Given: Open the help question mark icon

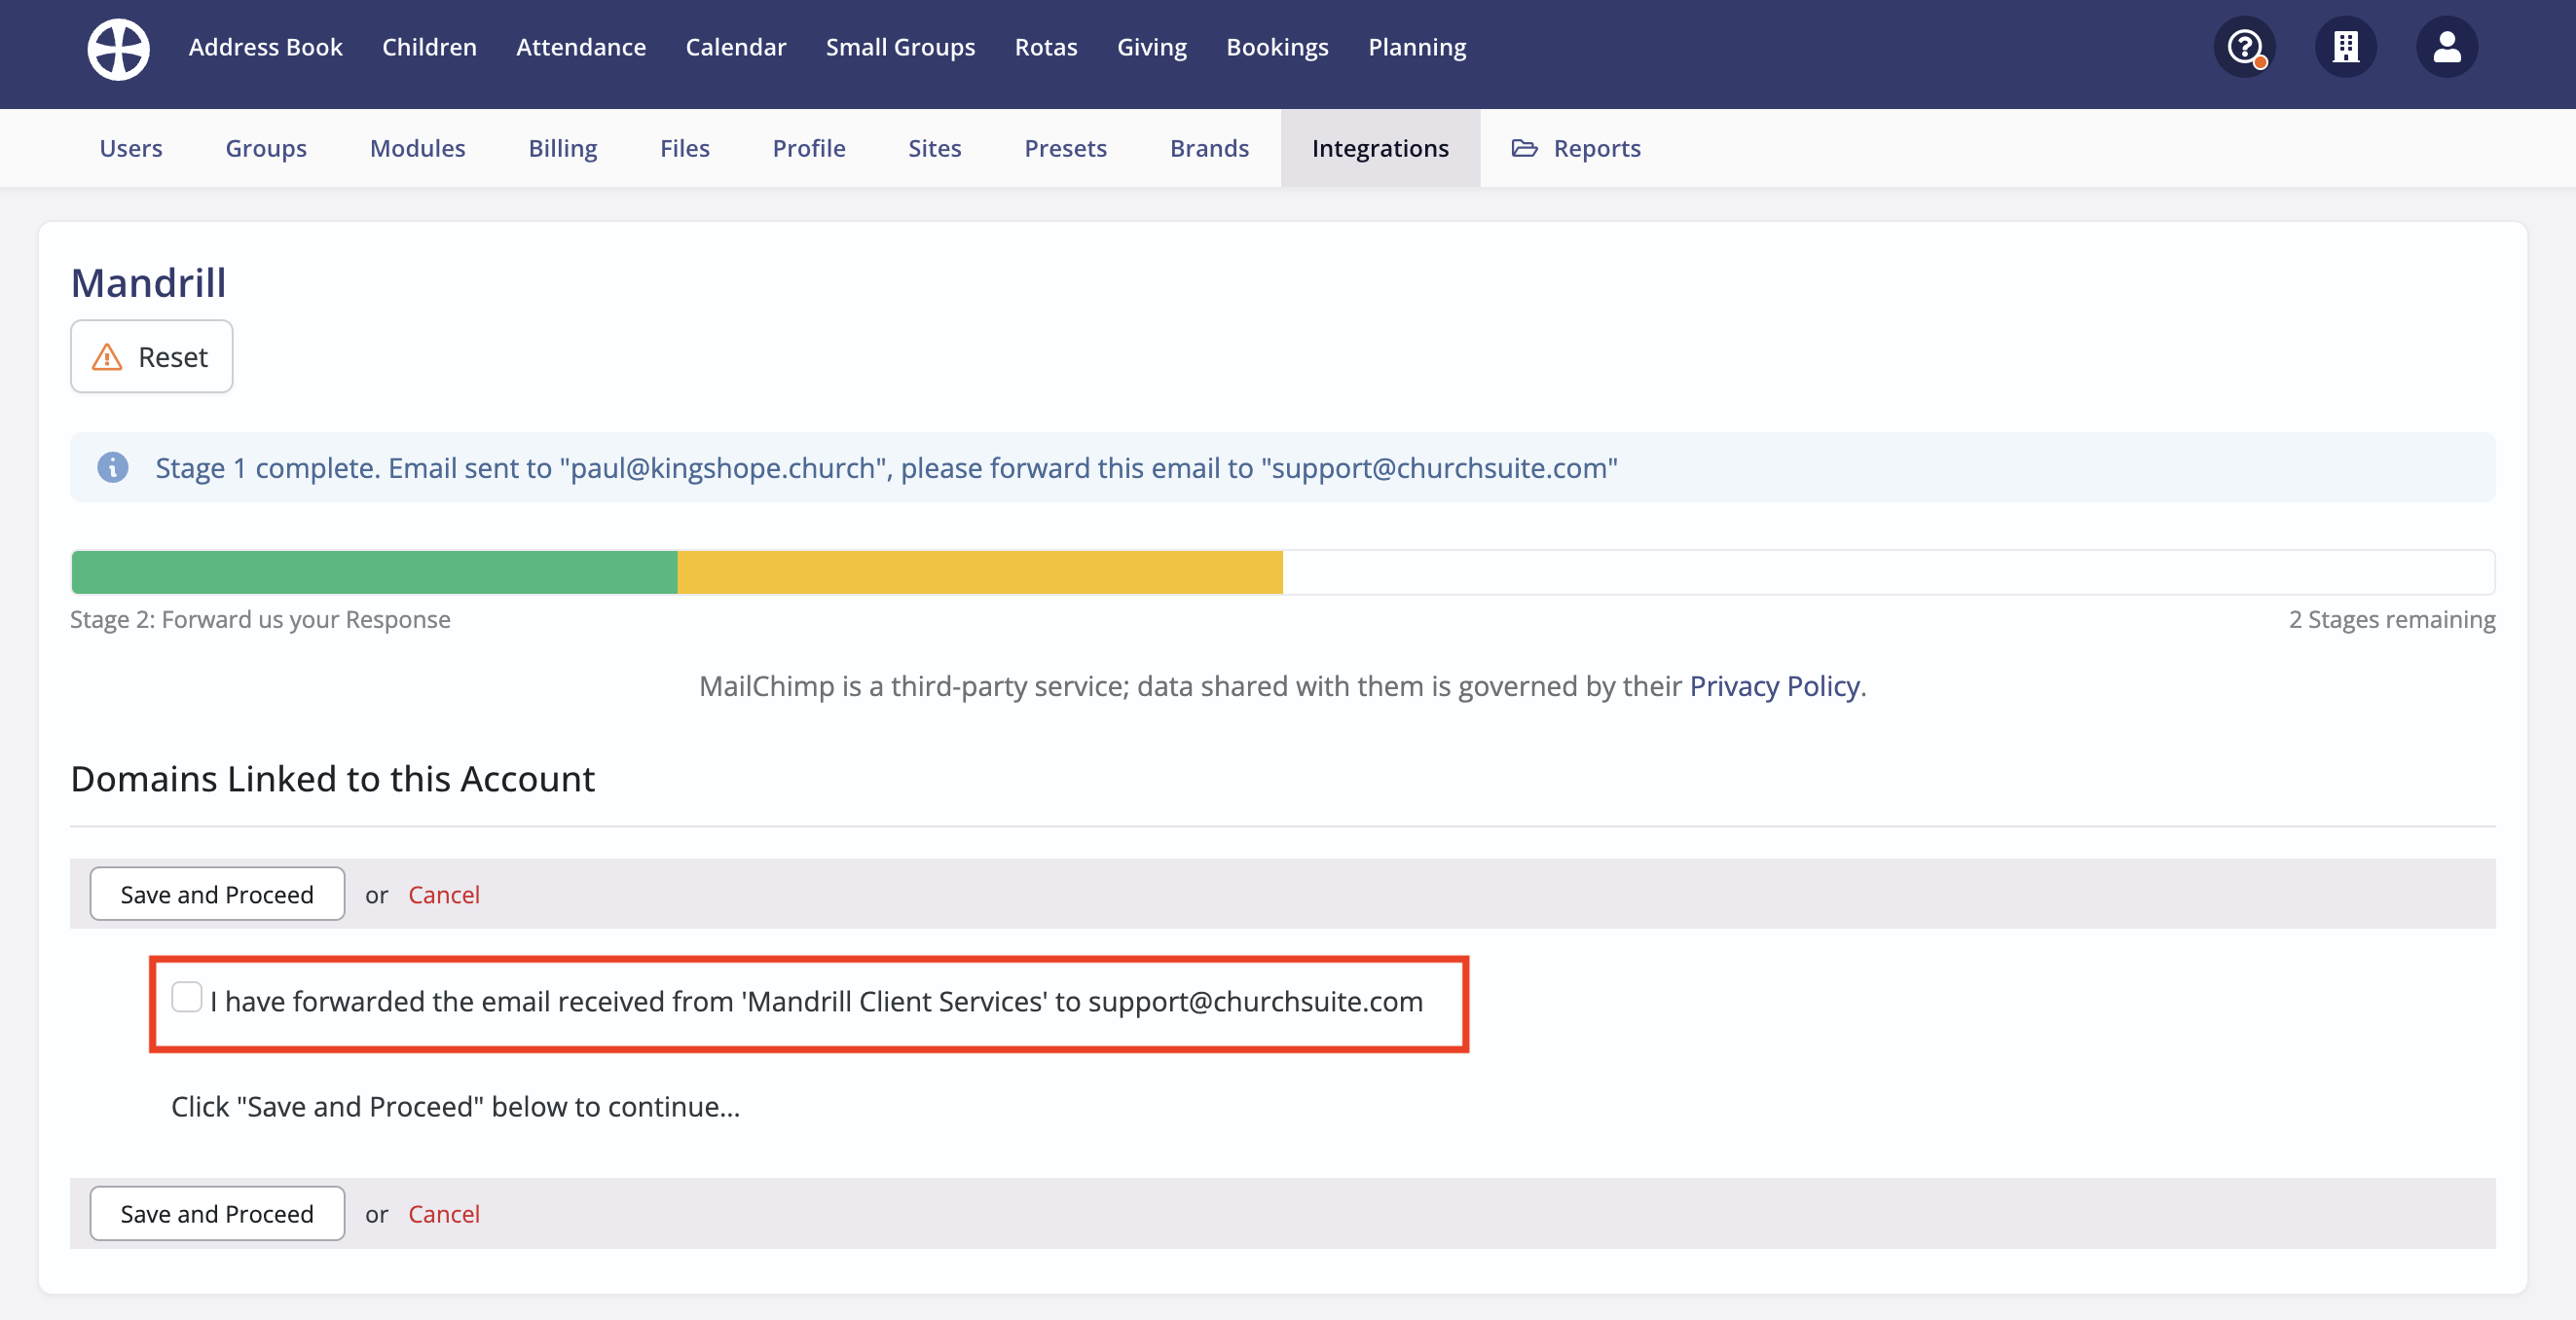Looking at the screenshot, I should click(2245, 47).
